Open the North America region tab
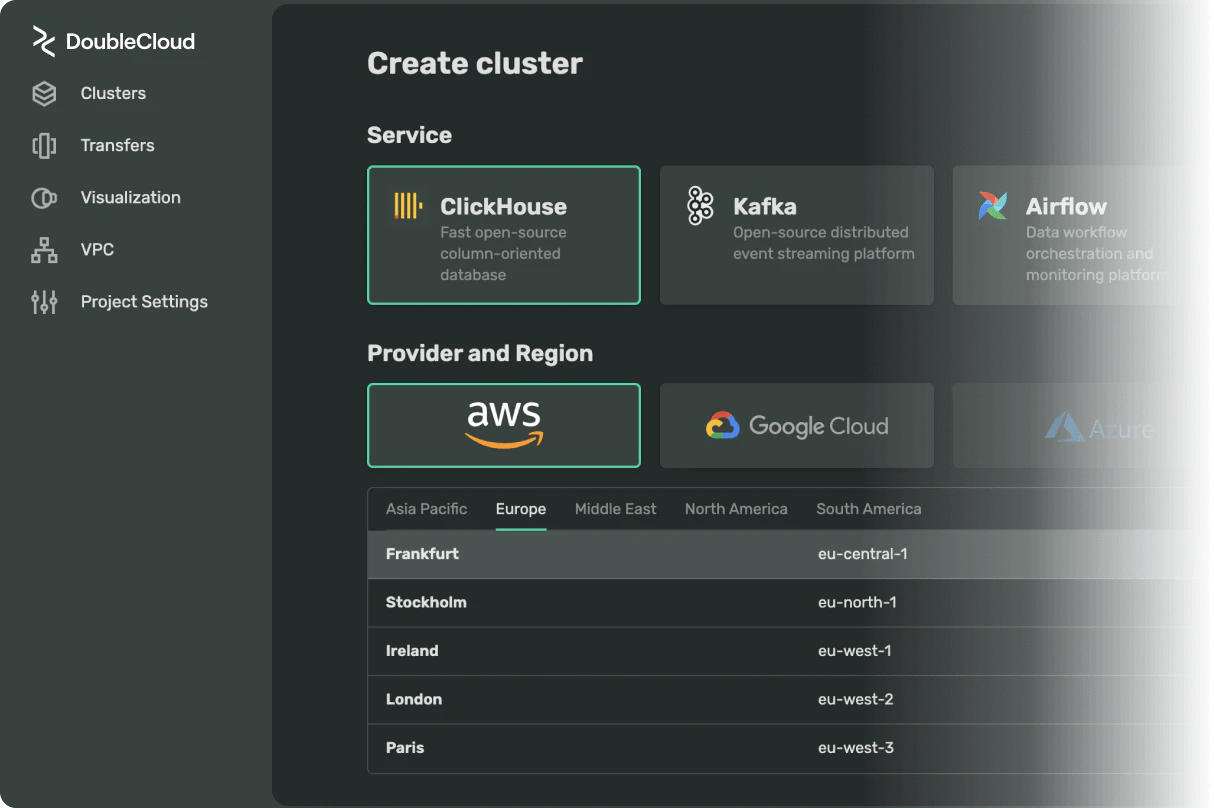This screenshot has height=808, width=1214. (x=736, y=509)
